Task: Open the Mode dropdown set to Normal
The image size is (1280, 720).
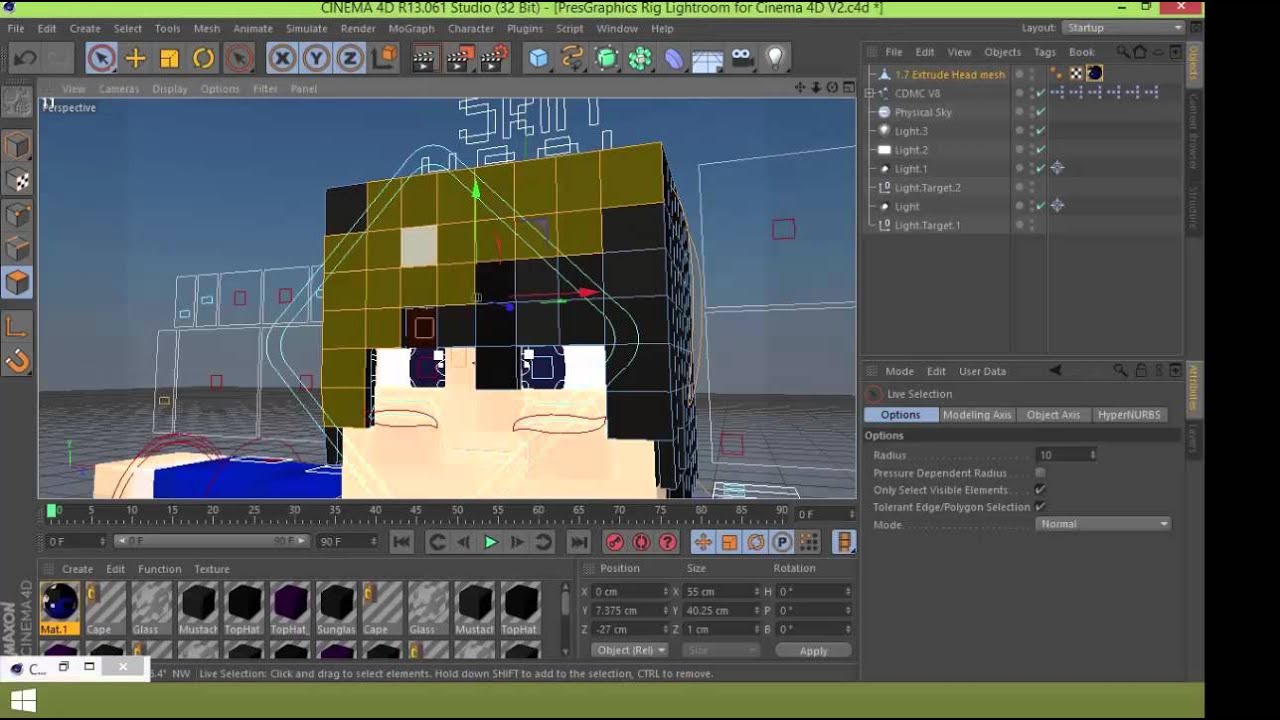Action: [1103, 524]
